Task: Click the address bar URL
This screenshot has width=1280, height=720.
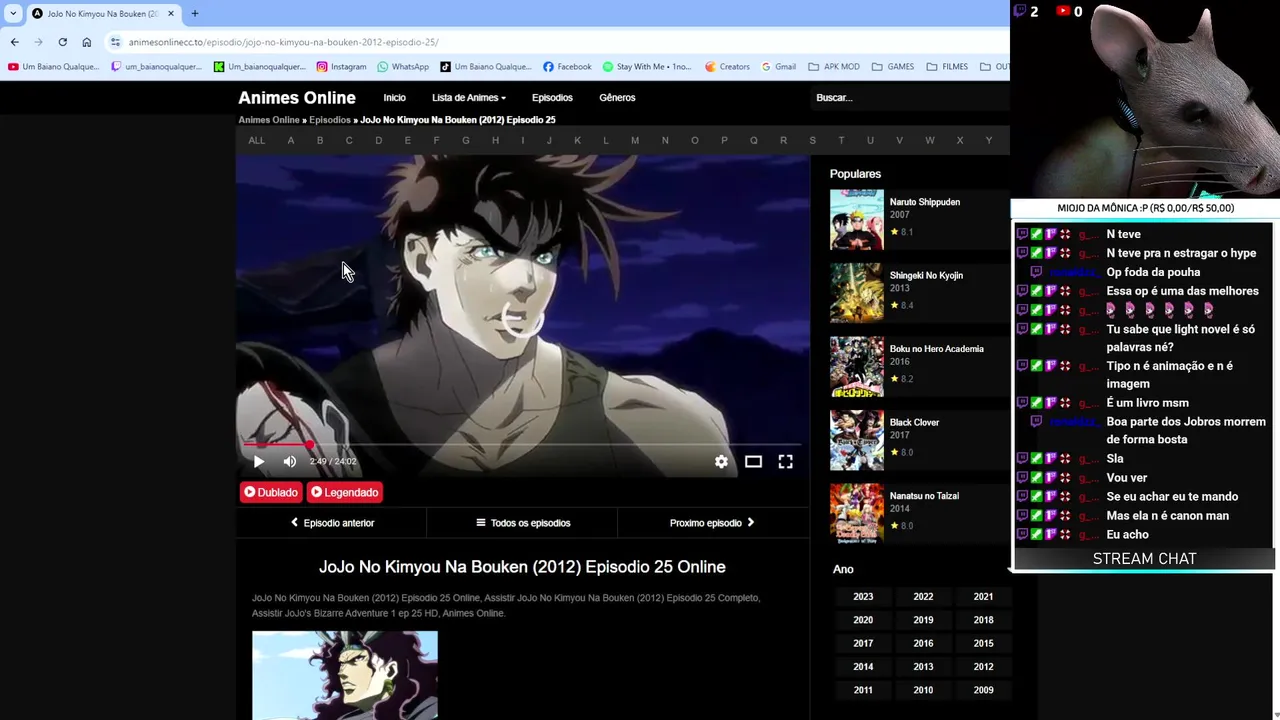Action: pos(283,42)
